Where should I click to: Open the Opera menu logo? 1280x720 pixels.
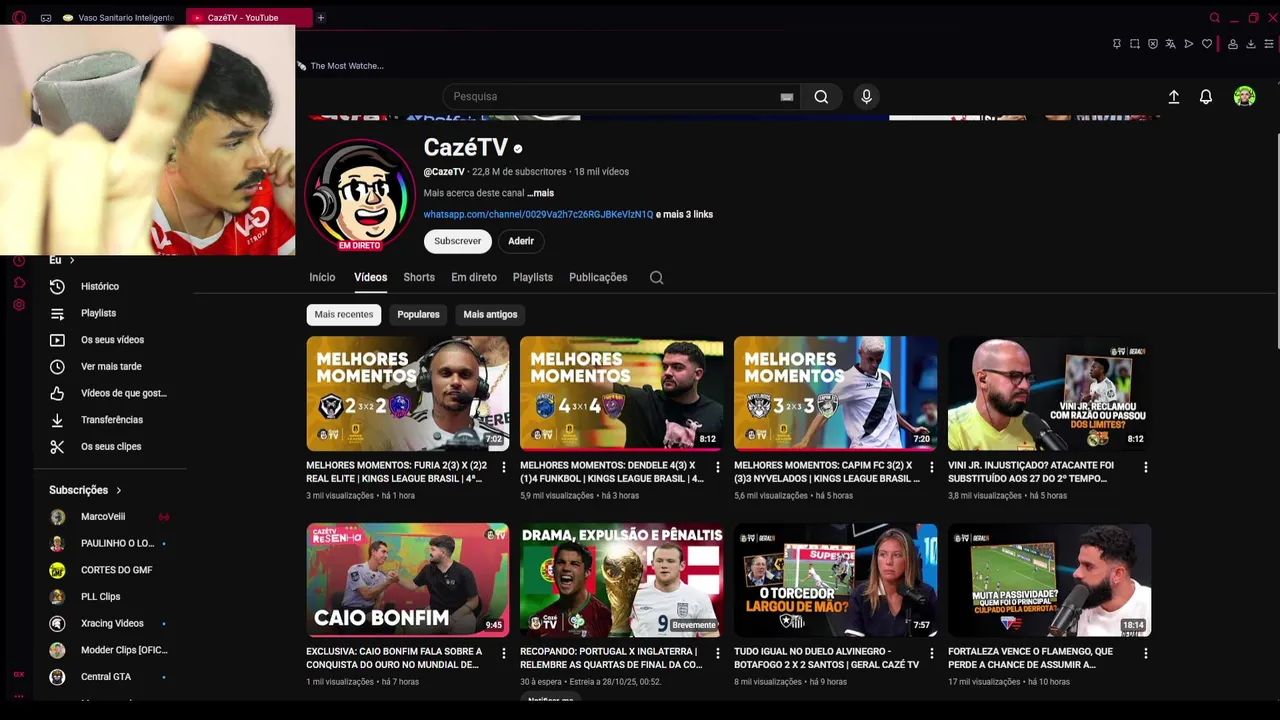18,18
